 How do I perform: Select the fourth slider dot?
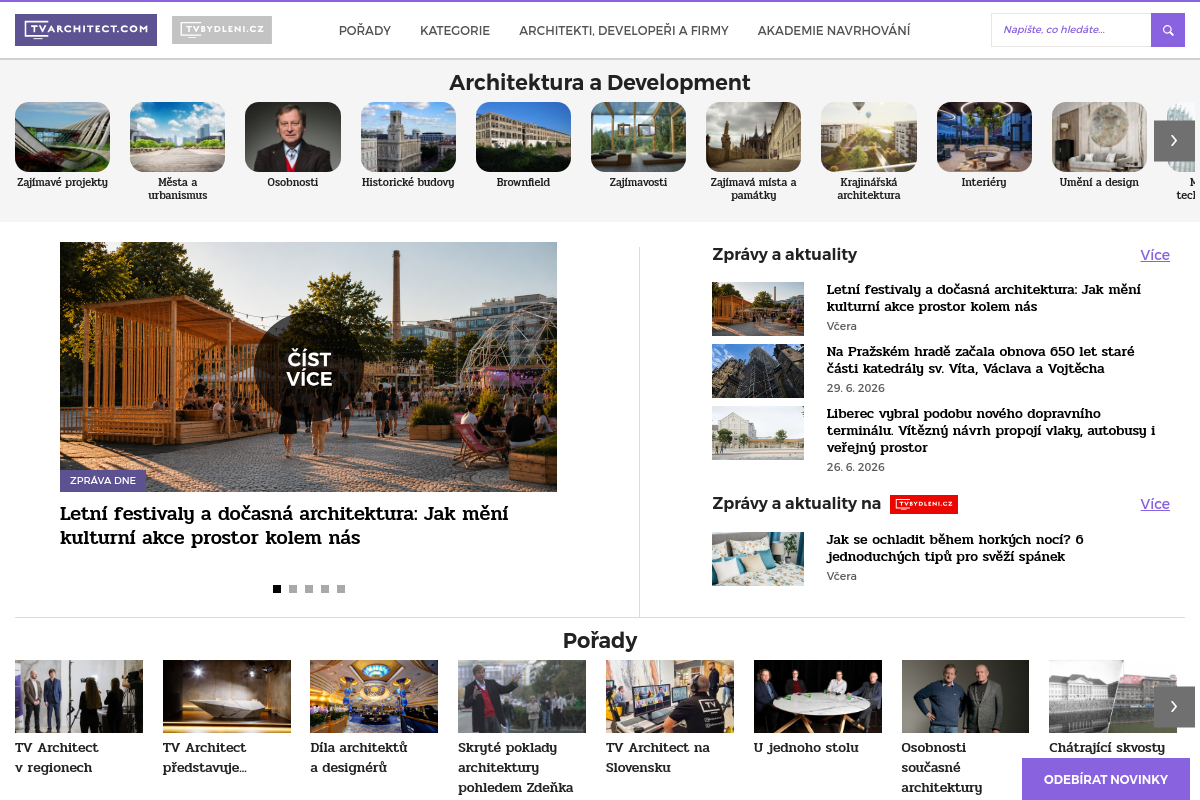click(x=325, y=589)
